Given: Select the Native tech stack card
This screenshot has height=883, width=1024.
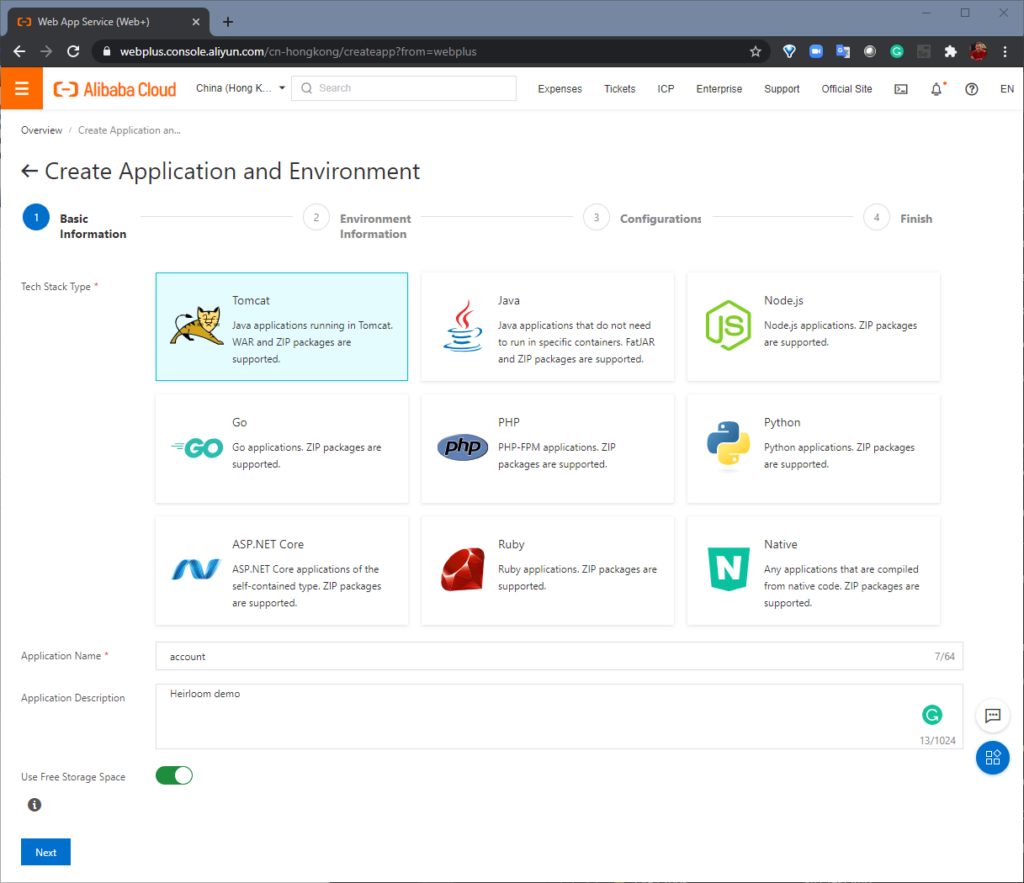Looking at the screenshot, I should (813, 571).
